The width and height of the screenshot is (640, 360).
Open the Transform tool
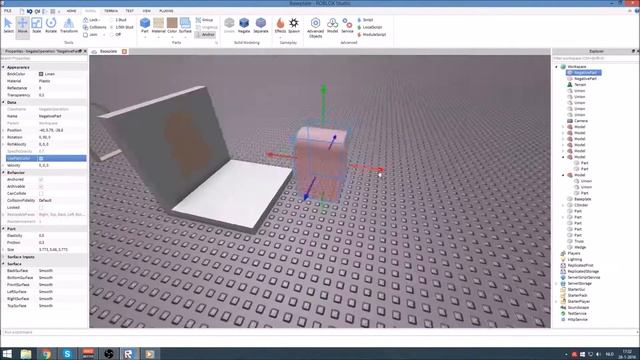[x=69, y=26]
